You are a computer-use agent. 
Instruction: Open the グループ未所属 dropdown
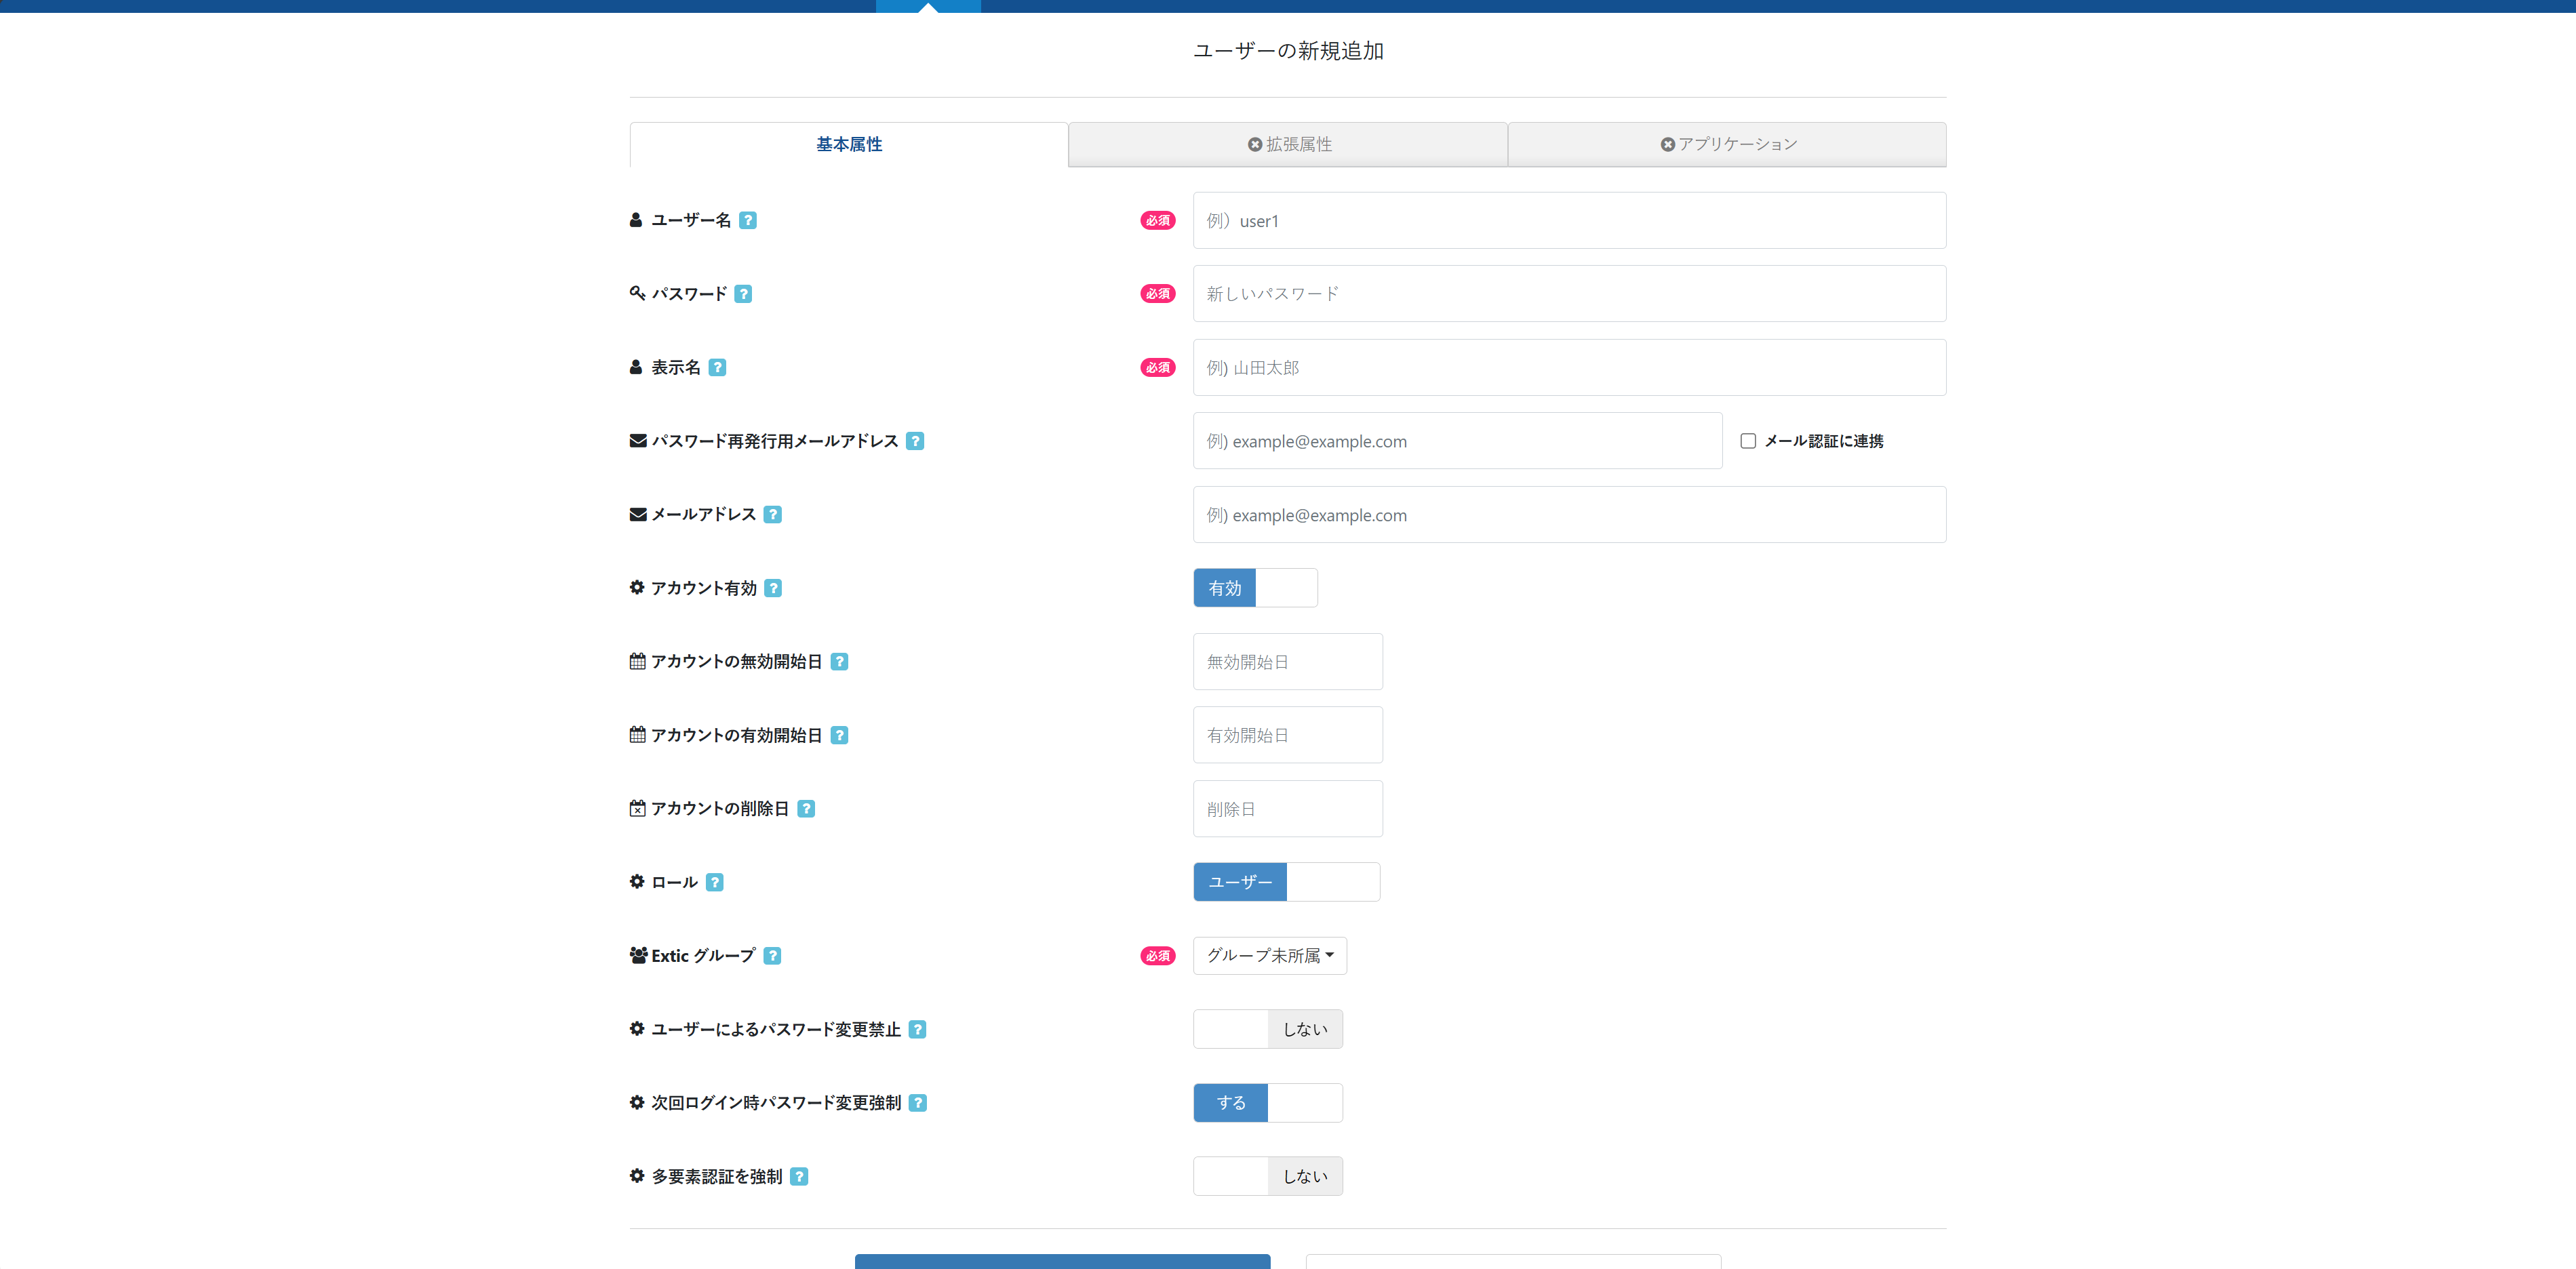coord(1269,956)
